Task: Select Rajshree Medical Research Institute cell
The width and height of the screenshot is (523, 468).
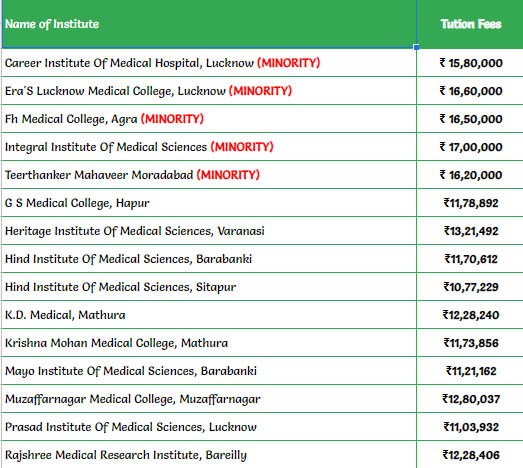Action: [209, 455]
